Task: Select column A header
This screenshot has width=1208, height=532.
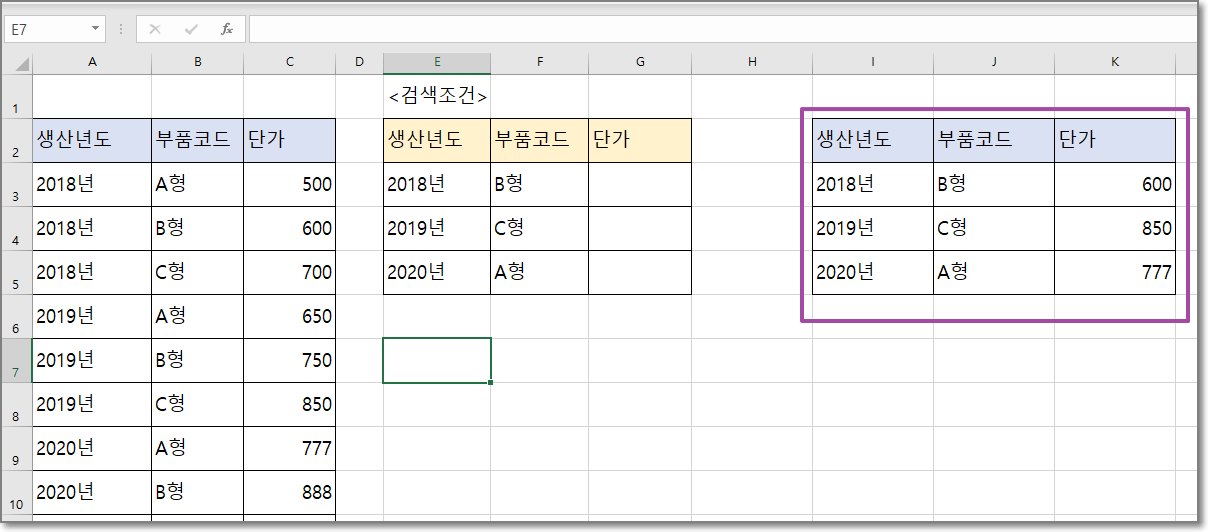Action: coord(92,63)
